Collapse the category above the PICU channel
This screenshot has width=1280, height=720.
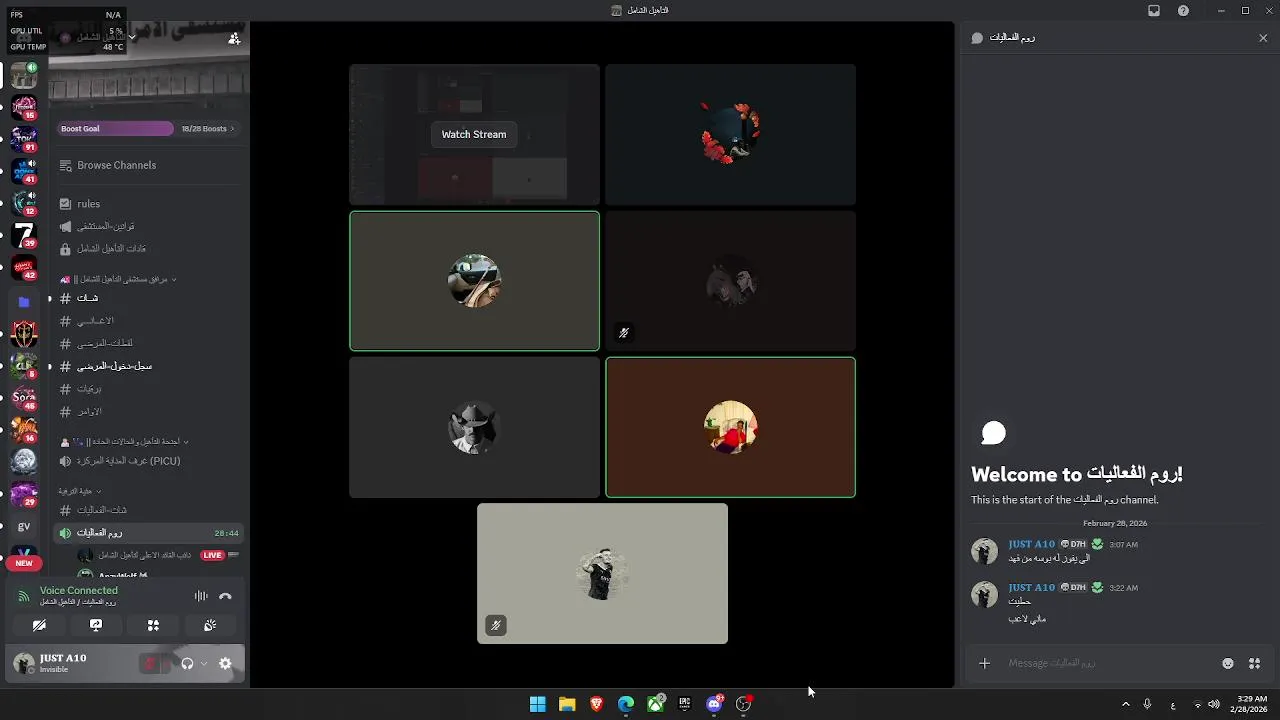click(x=125, y=441)
